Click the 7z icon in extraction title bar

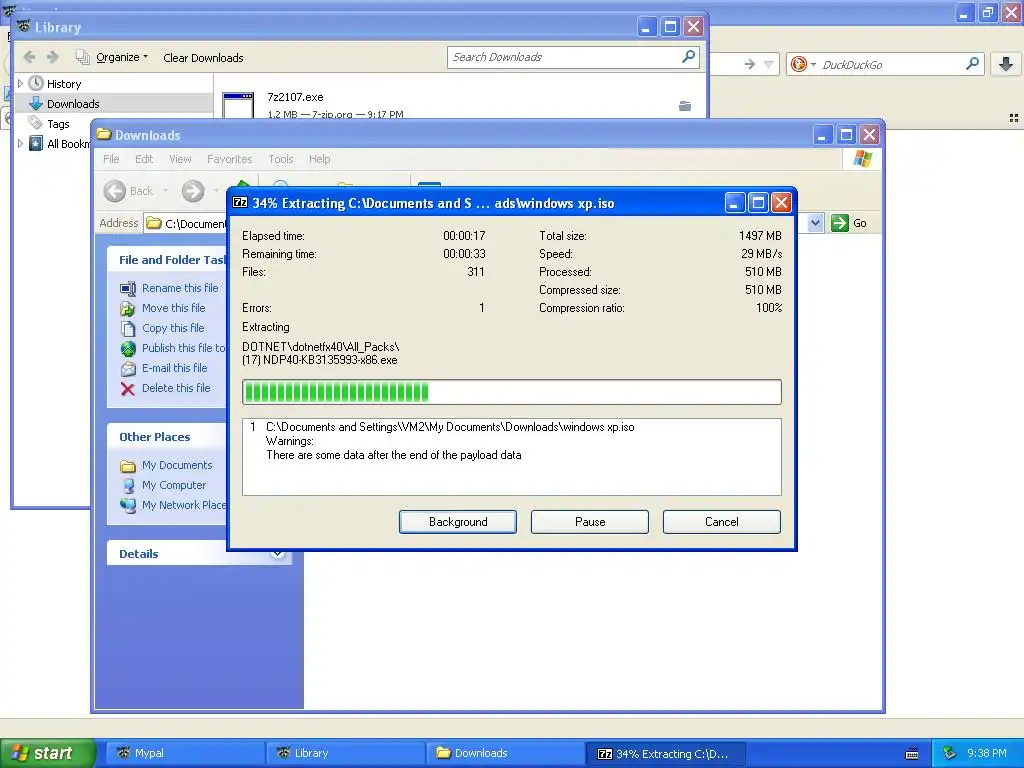pyautogui.click(x=240, y=202)
